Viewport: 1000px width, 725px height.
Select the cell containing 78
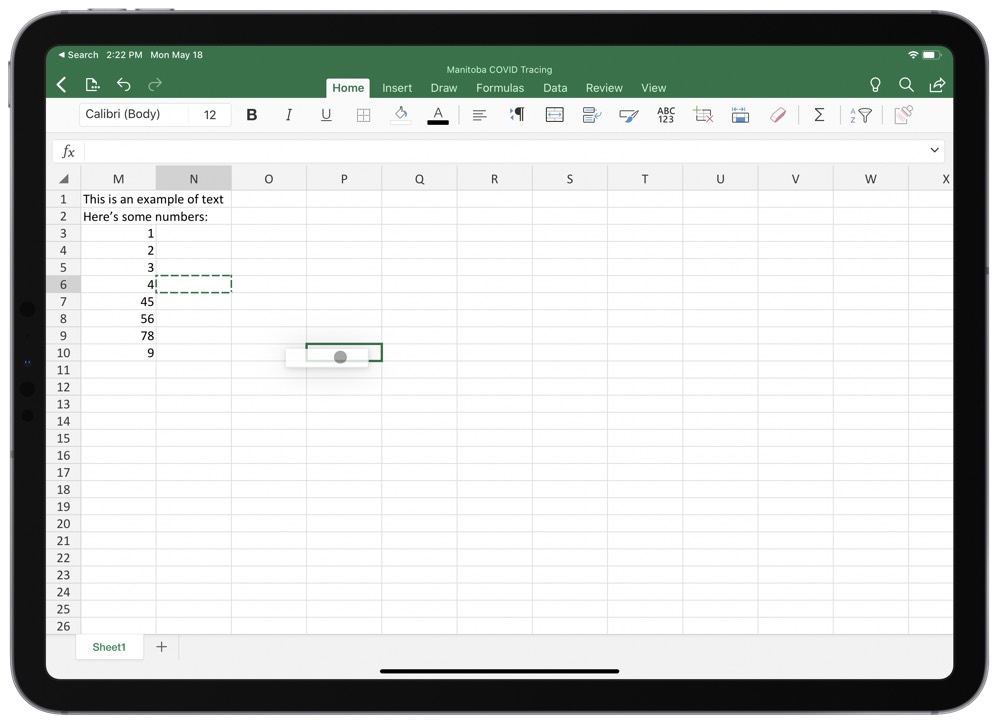tap(118, 335)
